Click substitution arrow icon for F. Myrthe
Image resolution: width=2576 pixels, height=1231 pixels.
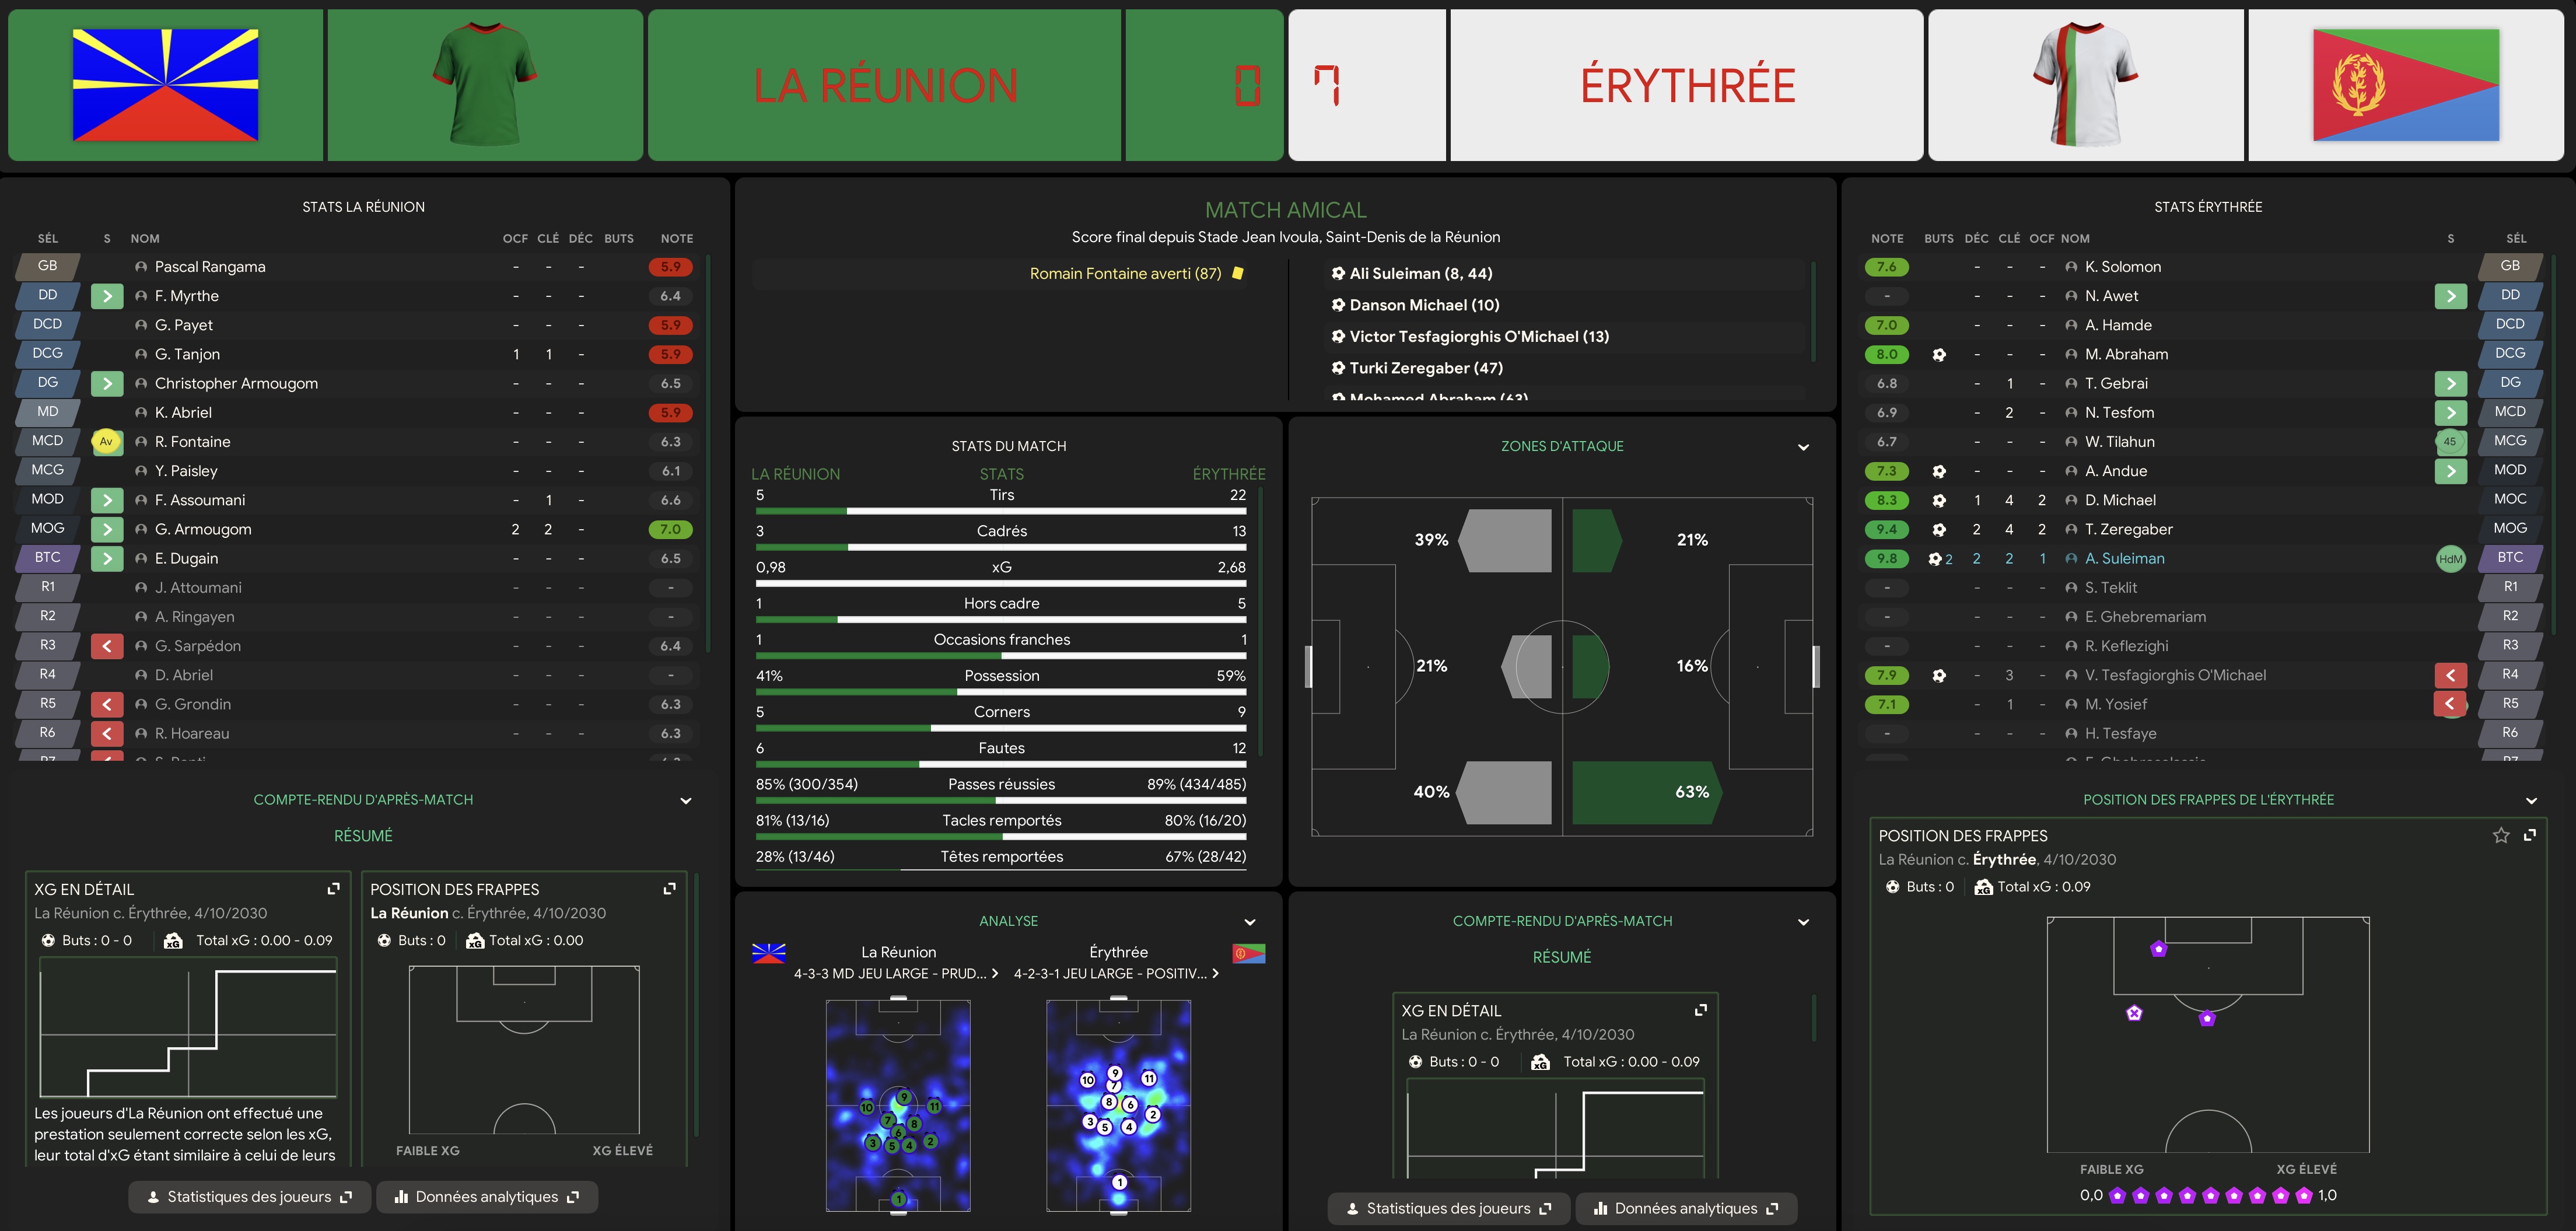107,296
